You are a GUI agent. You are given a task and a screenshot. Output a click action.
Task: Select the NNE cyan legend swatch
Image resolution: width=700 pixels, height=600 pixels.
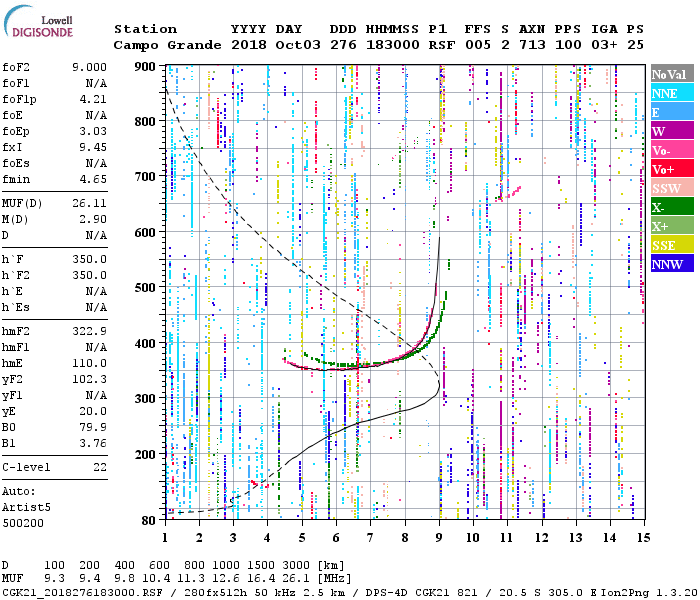672,93
